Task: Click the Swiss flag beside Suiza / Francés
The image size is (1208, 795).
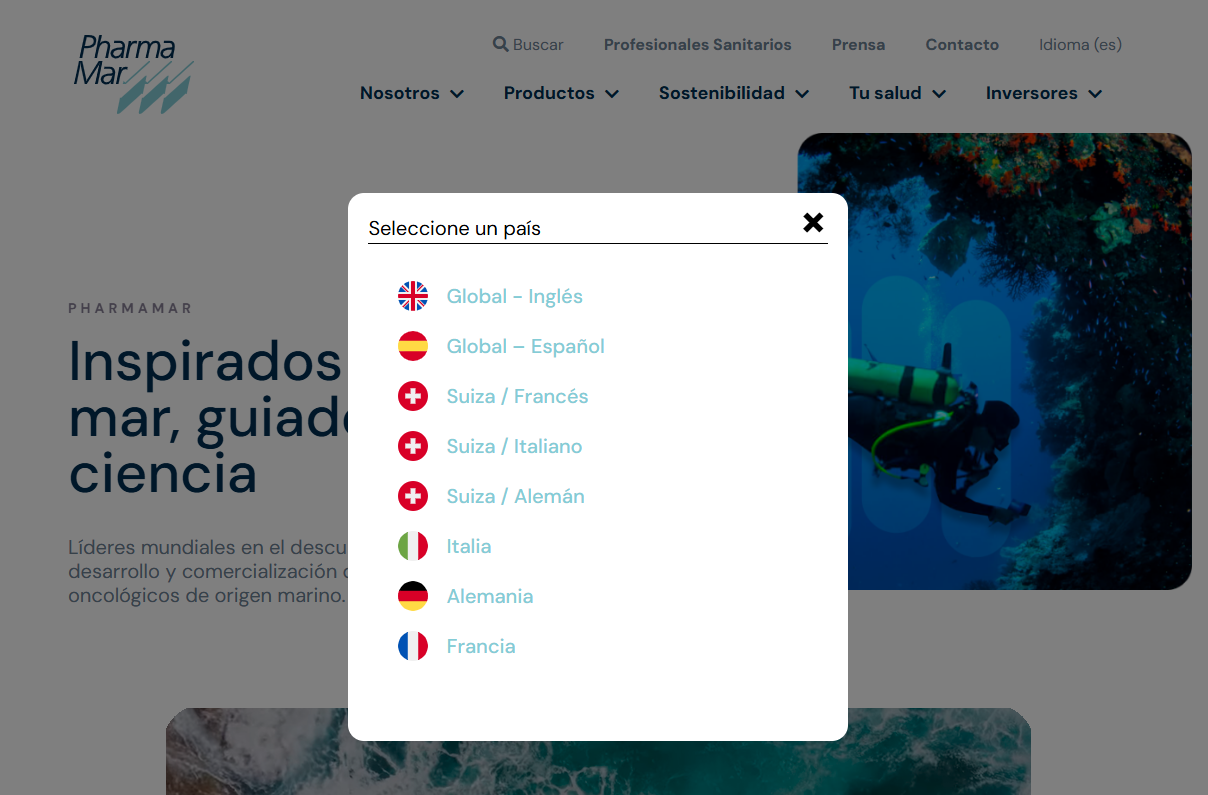Action: pyautogui.click(x=413, y=396)
